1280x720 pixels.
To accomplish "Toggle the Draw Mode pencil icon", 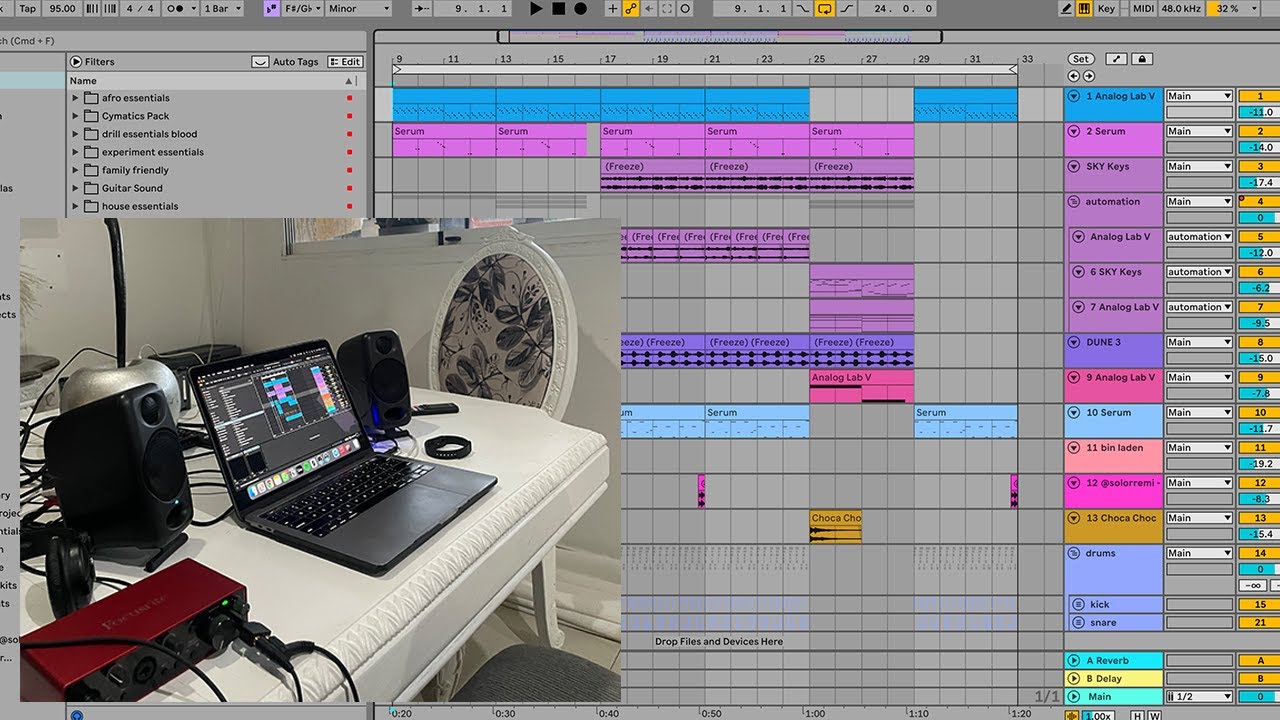I will [1067, 8].
